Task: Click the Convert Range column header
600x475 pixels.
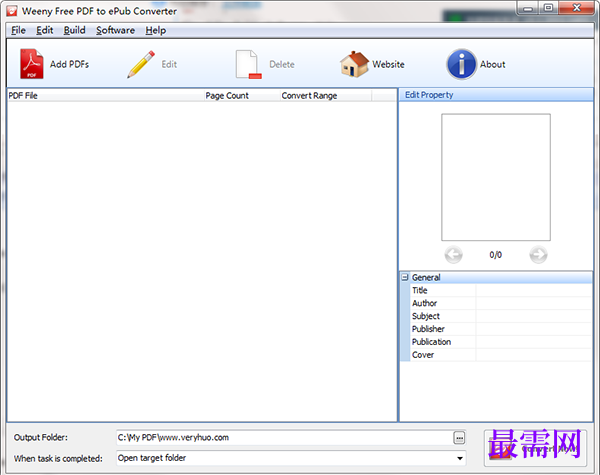Action: pos(326,96)
